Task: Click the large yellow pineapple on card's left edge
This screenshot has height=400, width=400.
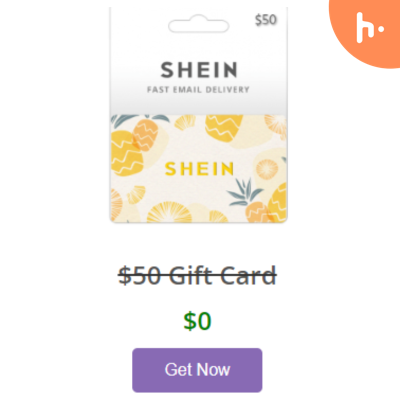Action: coord(125,153)
